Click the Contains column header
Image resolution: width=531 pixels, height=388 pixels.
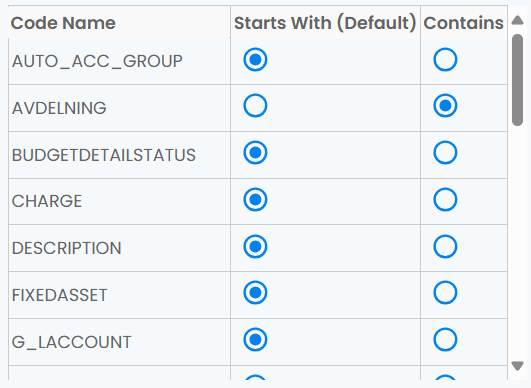click(464, 22)
